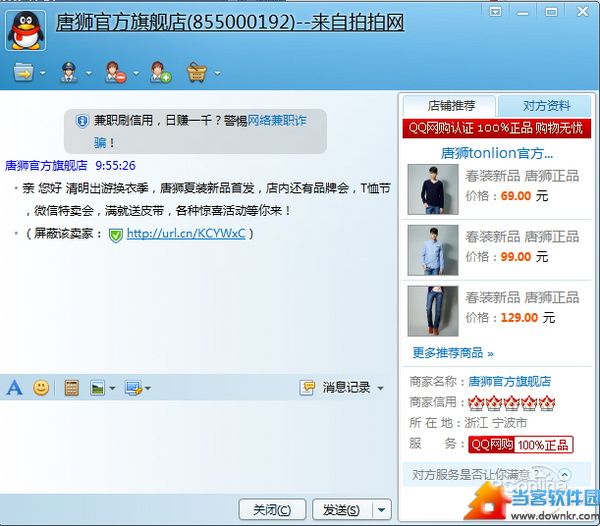Click the message input text area
Screen dimensions: 600x526
(197, 446)
